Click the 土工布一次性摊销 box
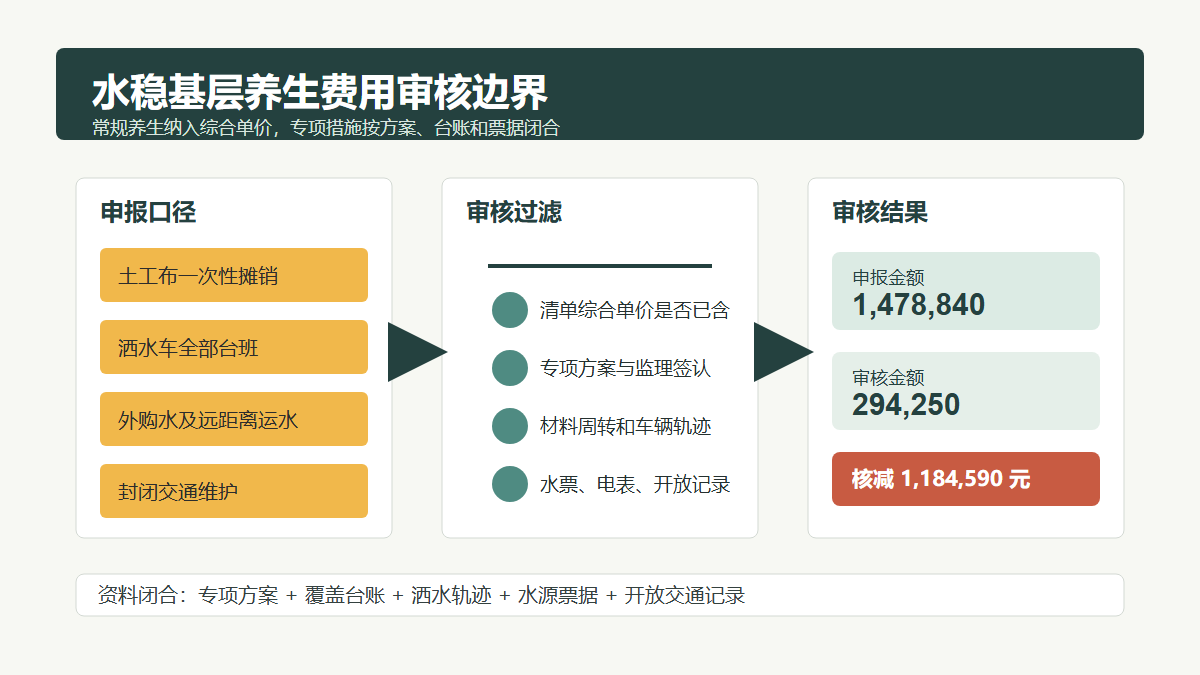Screen dimensions: 1200x675 click(x=234, y=275)
